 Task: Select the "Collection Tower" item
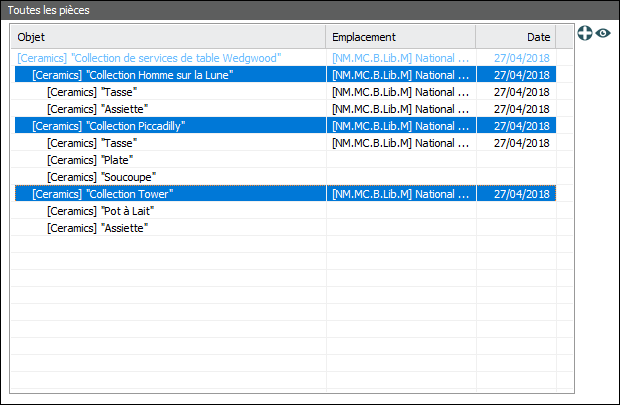click(x=103, y=194)
